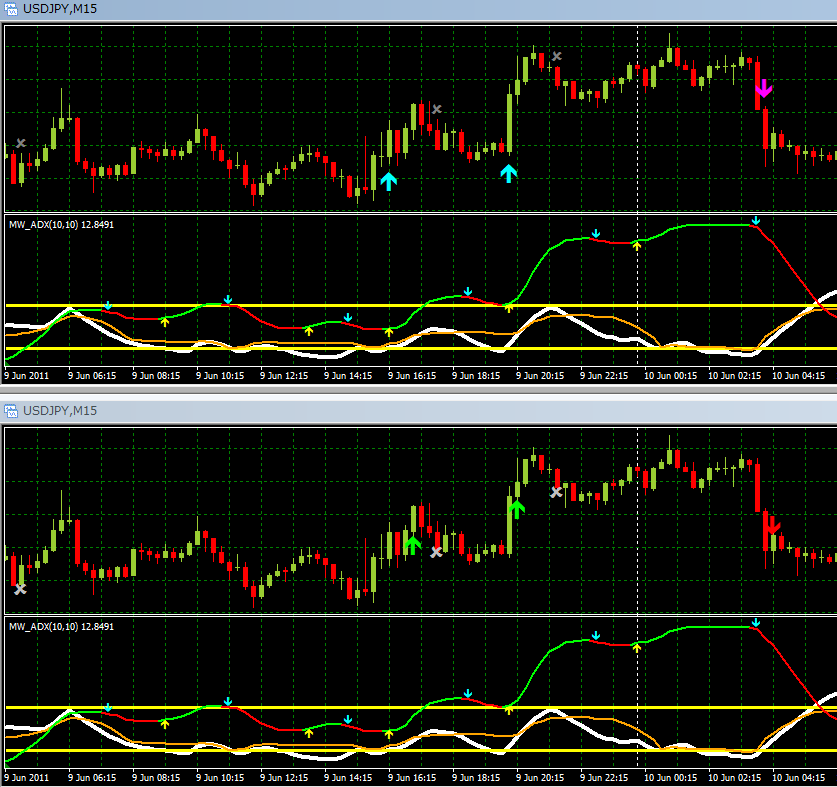The width and height of the screenshot is (837, 787).
Task: Click the leftmost gray X marker in bottom chart
Action: pyautogui.click(x=20, y=589)
